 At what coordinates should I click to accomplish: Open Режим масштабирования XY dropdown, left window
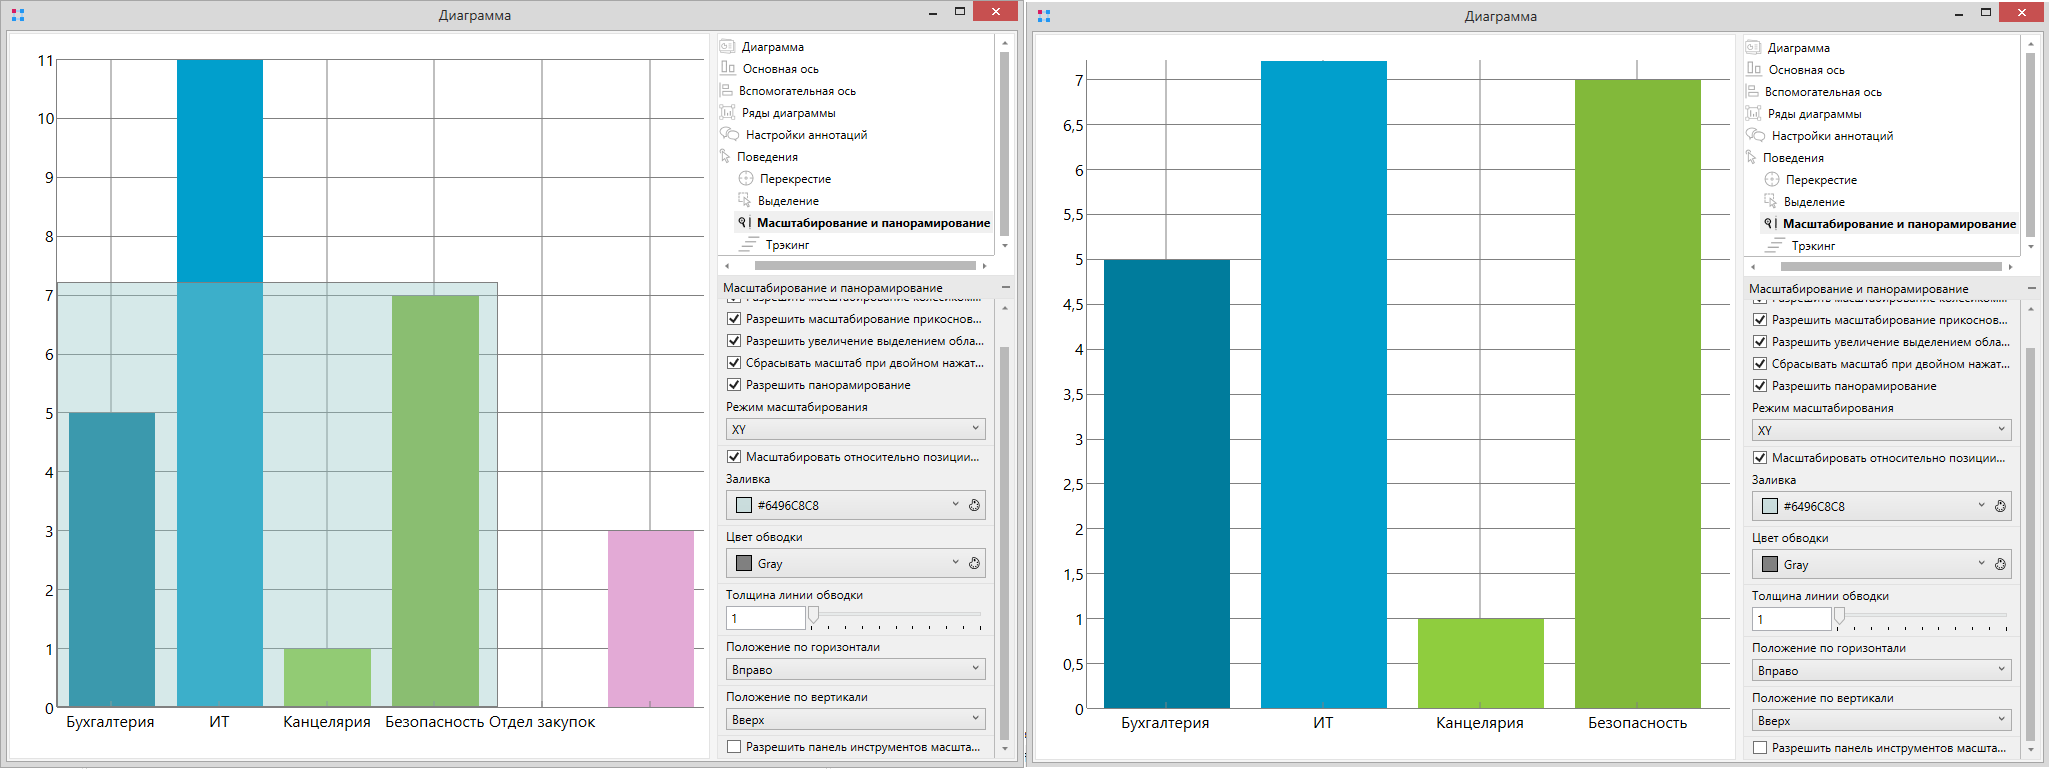tap(855, 429)
